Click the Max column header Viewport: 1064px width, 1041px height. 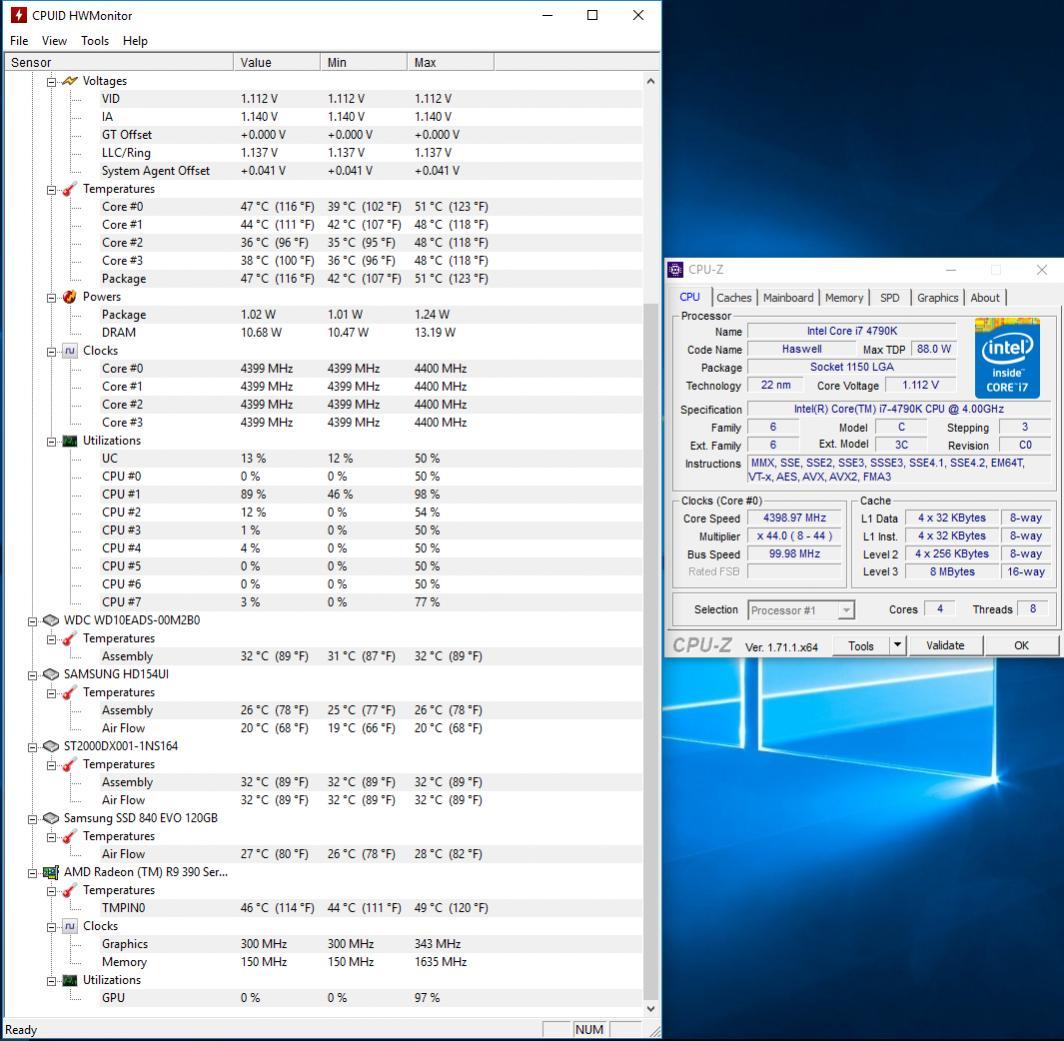pos(451,62)
